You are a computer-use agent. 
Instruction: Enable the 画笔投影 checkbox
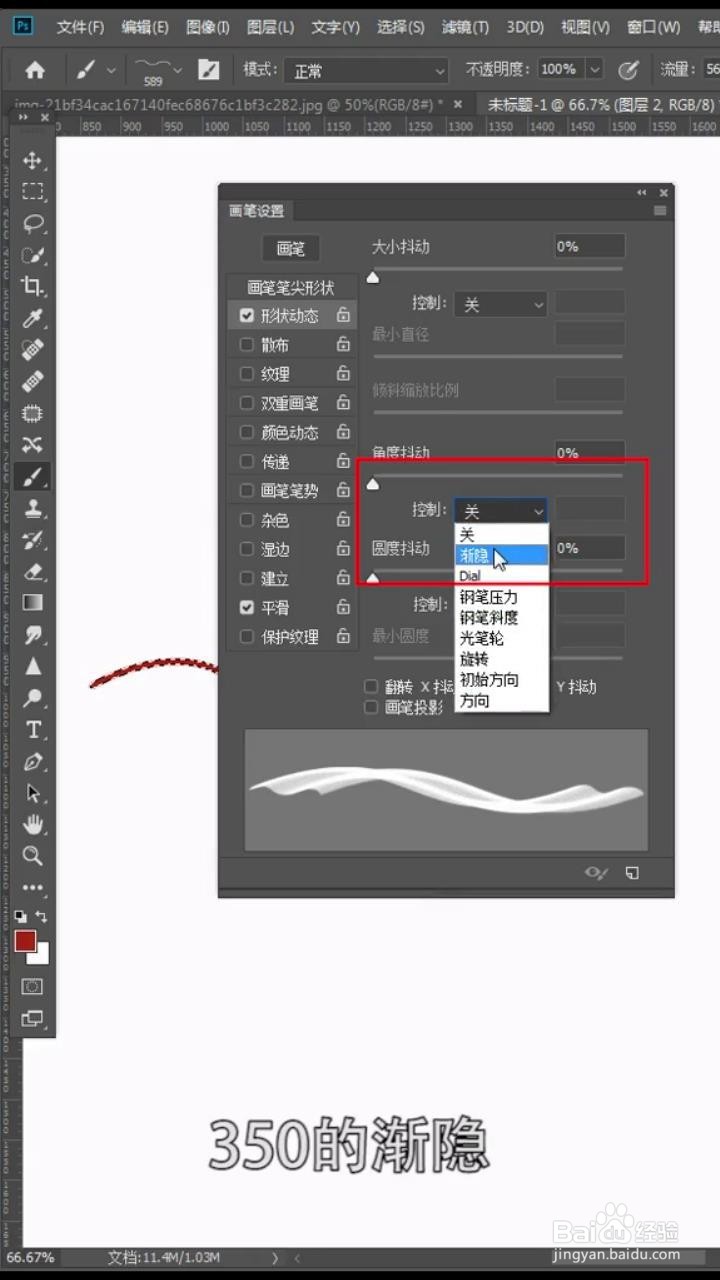point(371,707)
